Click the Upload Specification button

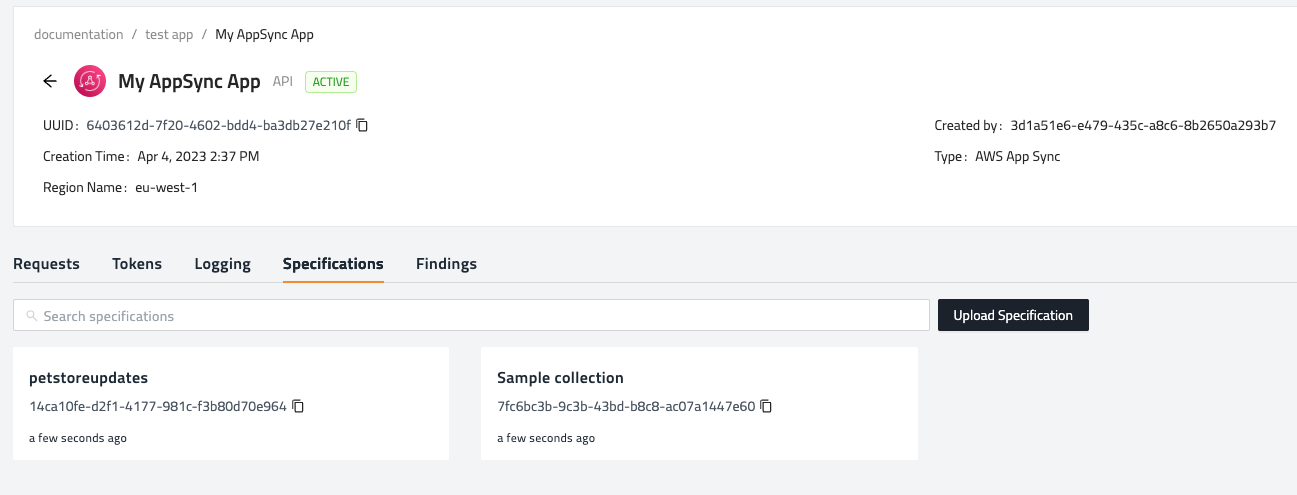pyautogui.click(x=1013, y=315)
